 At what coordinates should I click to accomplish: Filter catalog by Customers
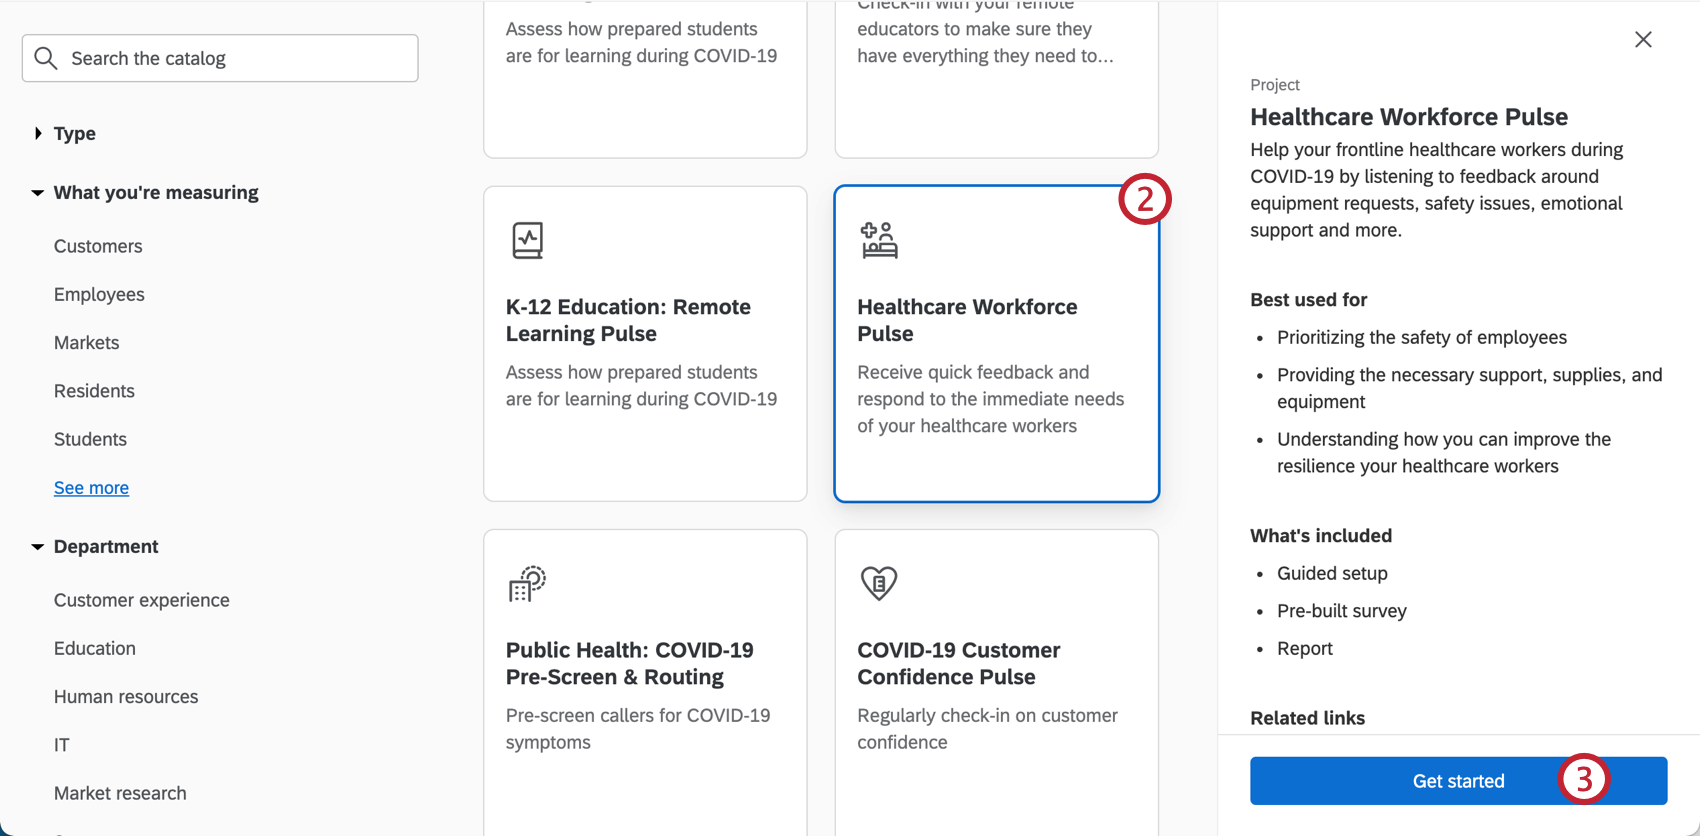(x=98, y=246)
